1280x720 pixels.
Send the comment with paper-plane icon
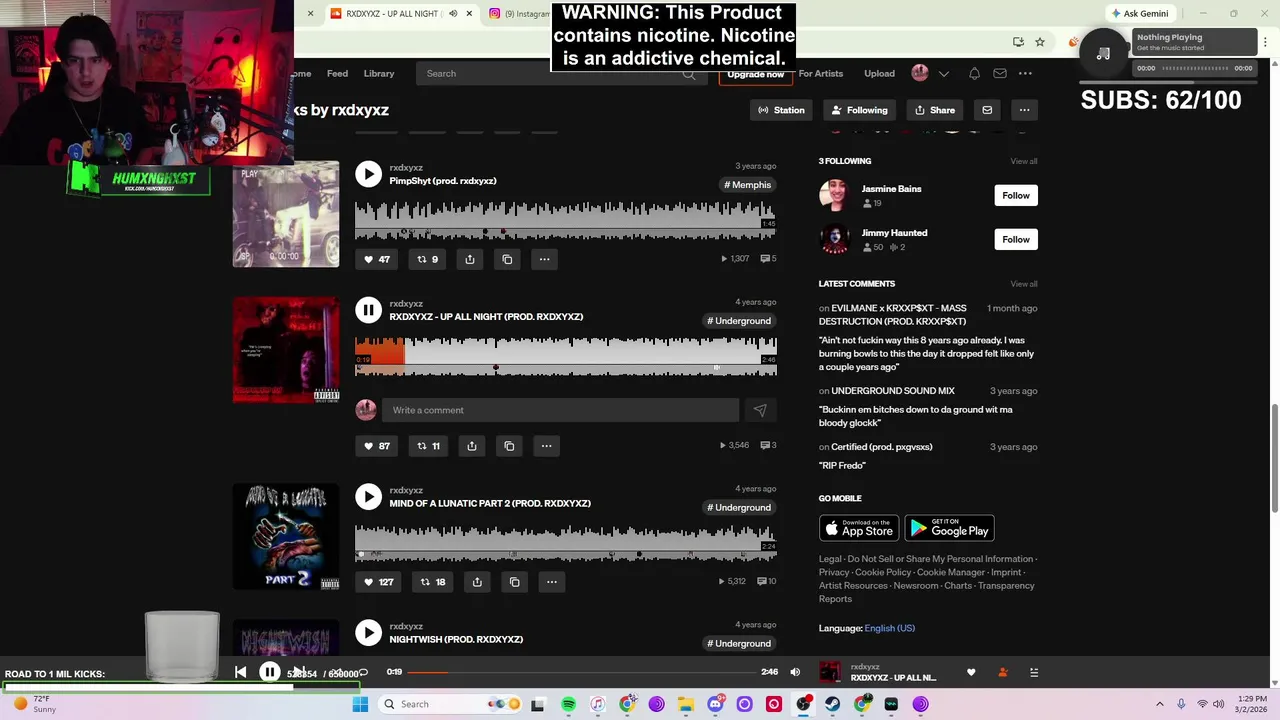coord(760,410)
